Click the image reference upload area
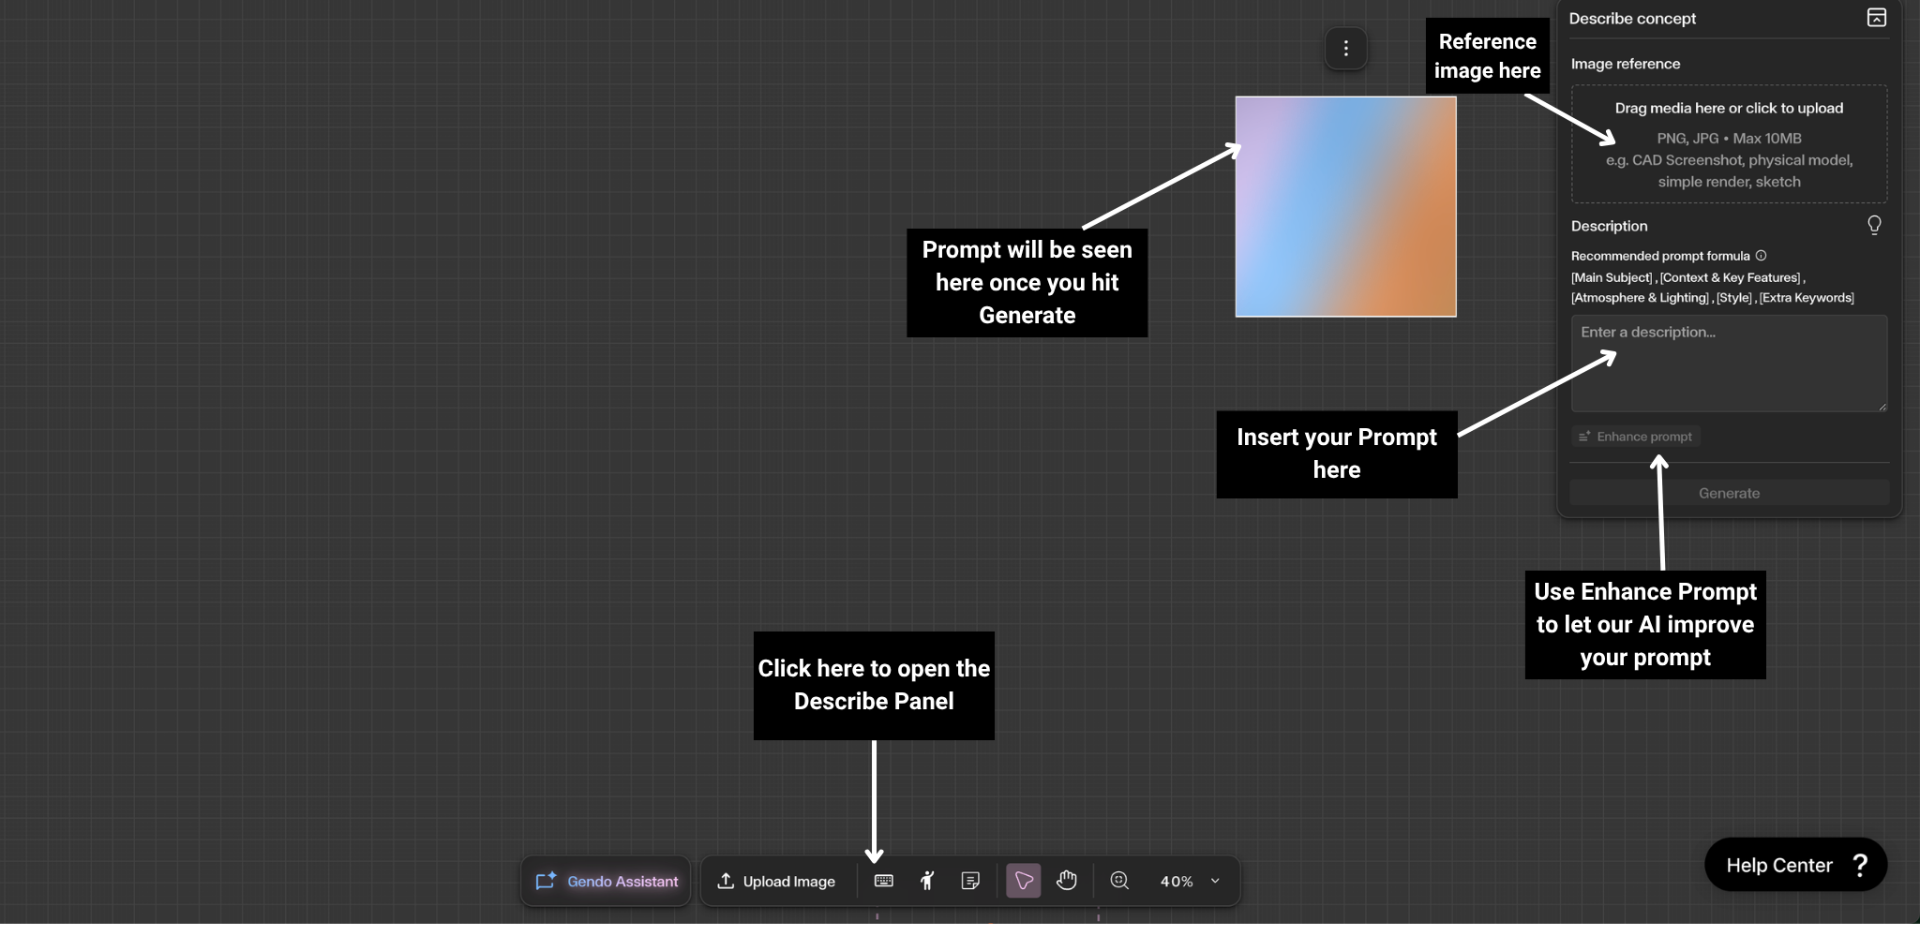Screen dimensions: 1920x936 point(1728,144)
